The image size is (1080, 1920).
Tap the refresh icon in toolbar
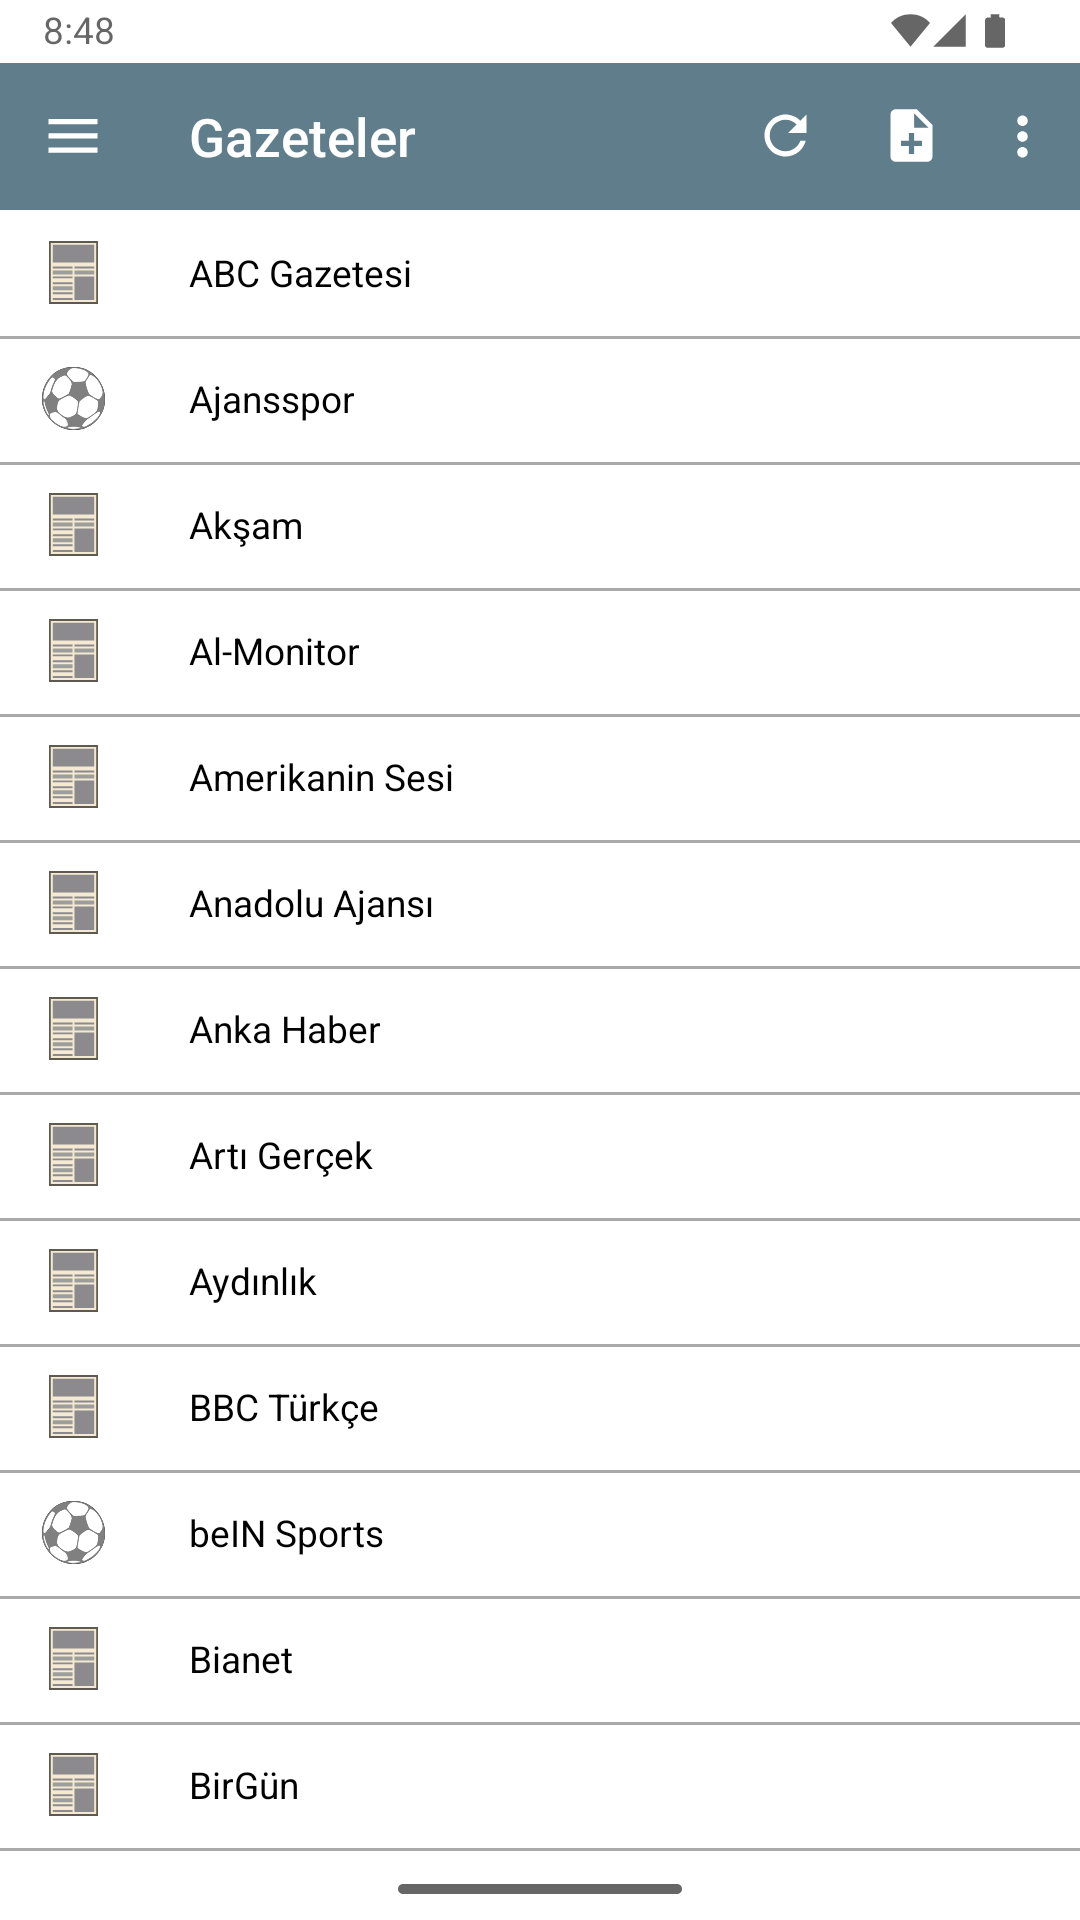(786, 137)
